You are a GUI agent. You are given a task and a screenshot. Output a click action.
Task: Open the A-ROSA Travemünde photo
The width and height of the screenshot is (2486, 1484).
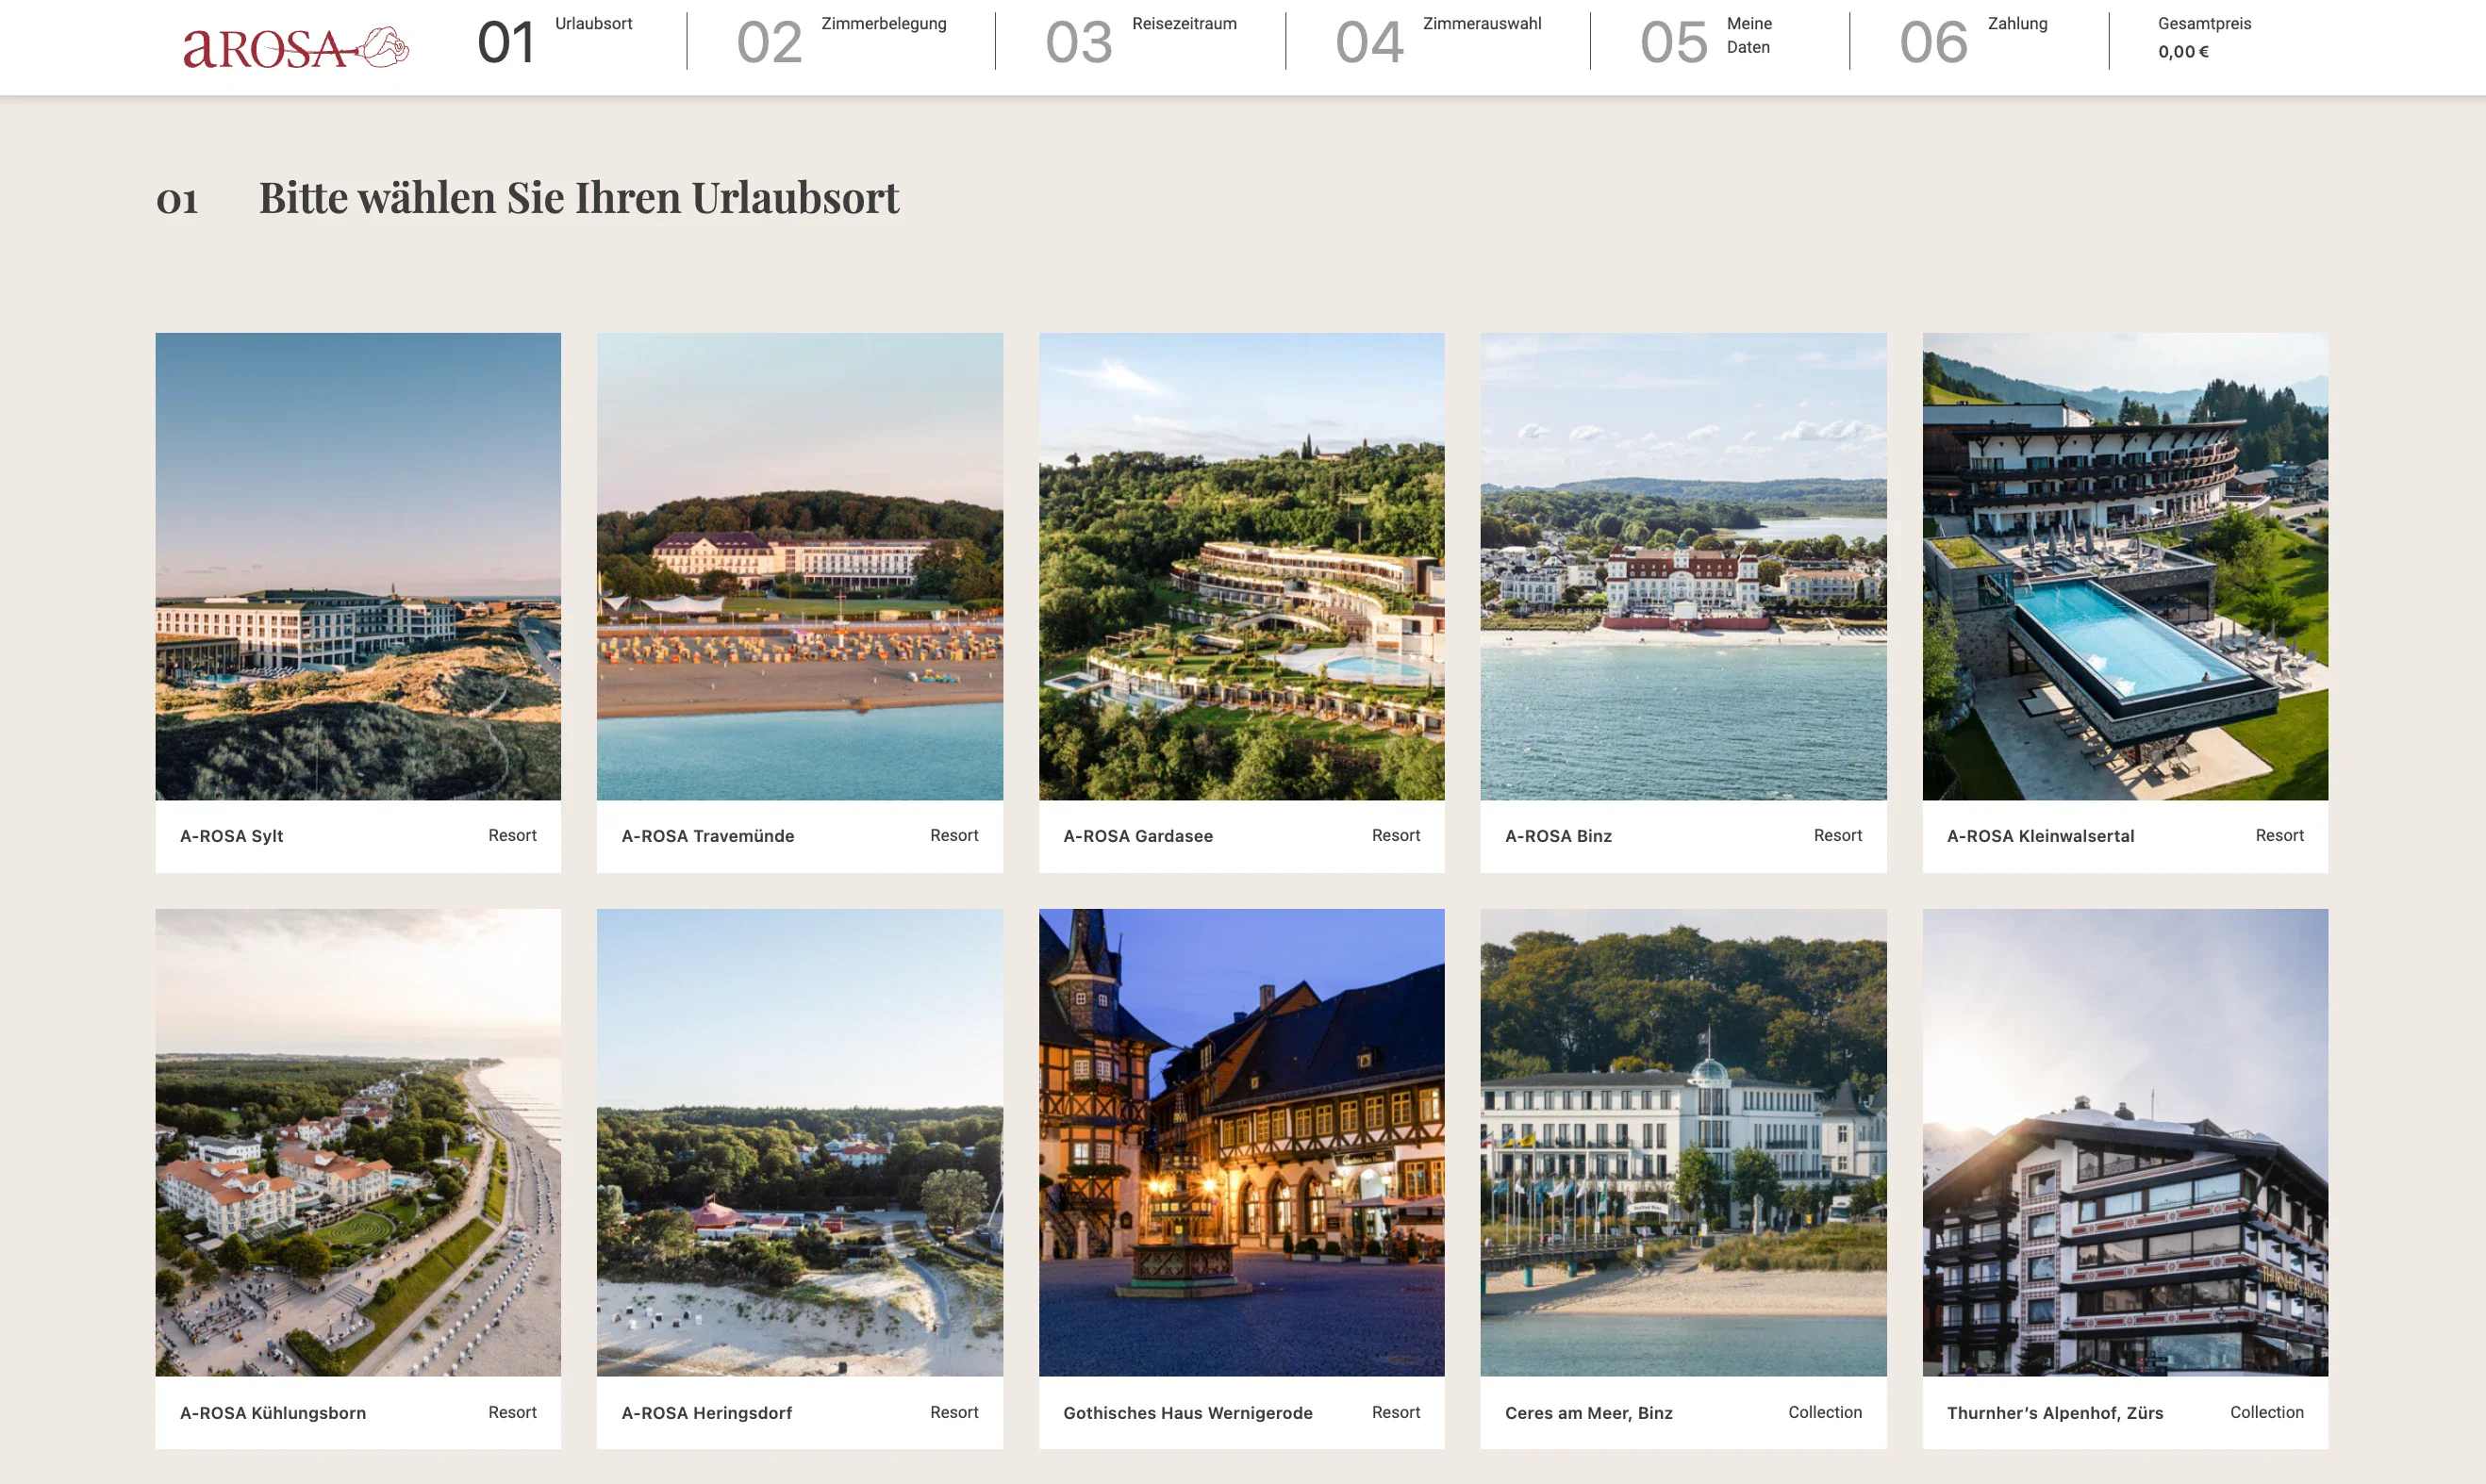point(800,566)
